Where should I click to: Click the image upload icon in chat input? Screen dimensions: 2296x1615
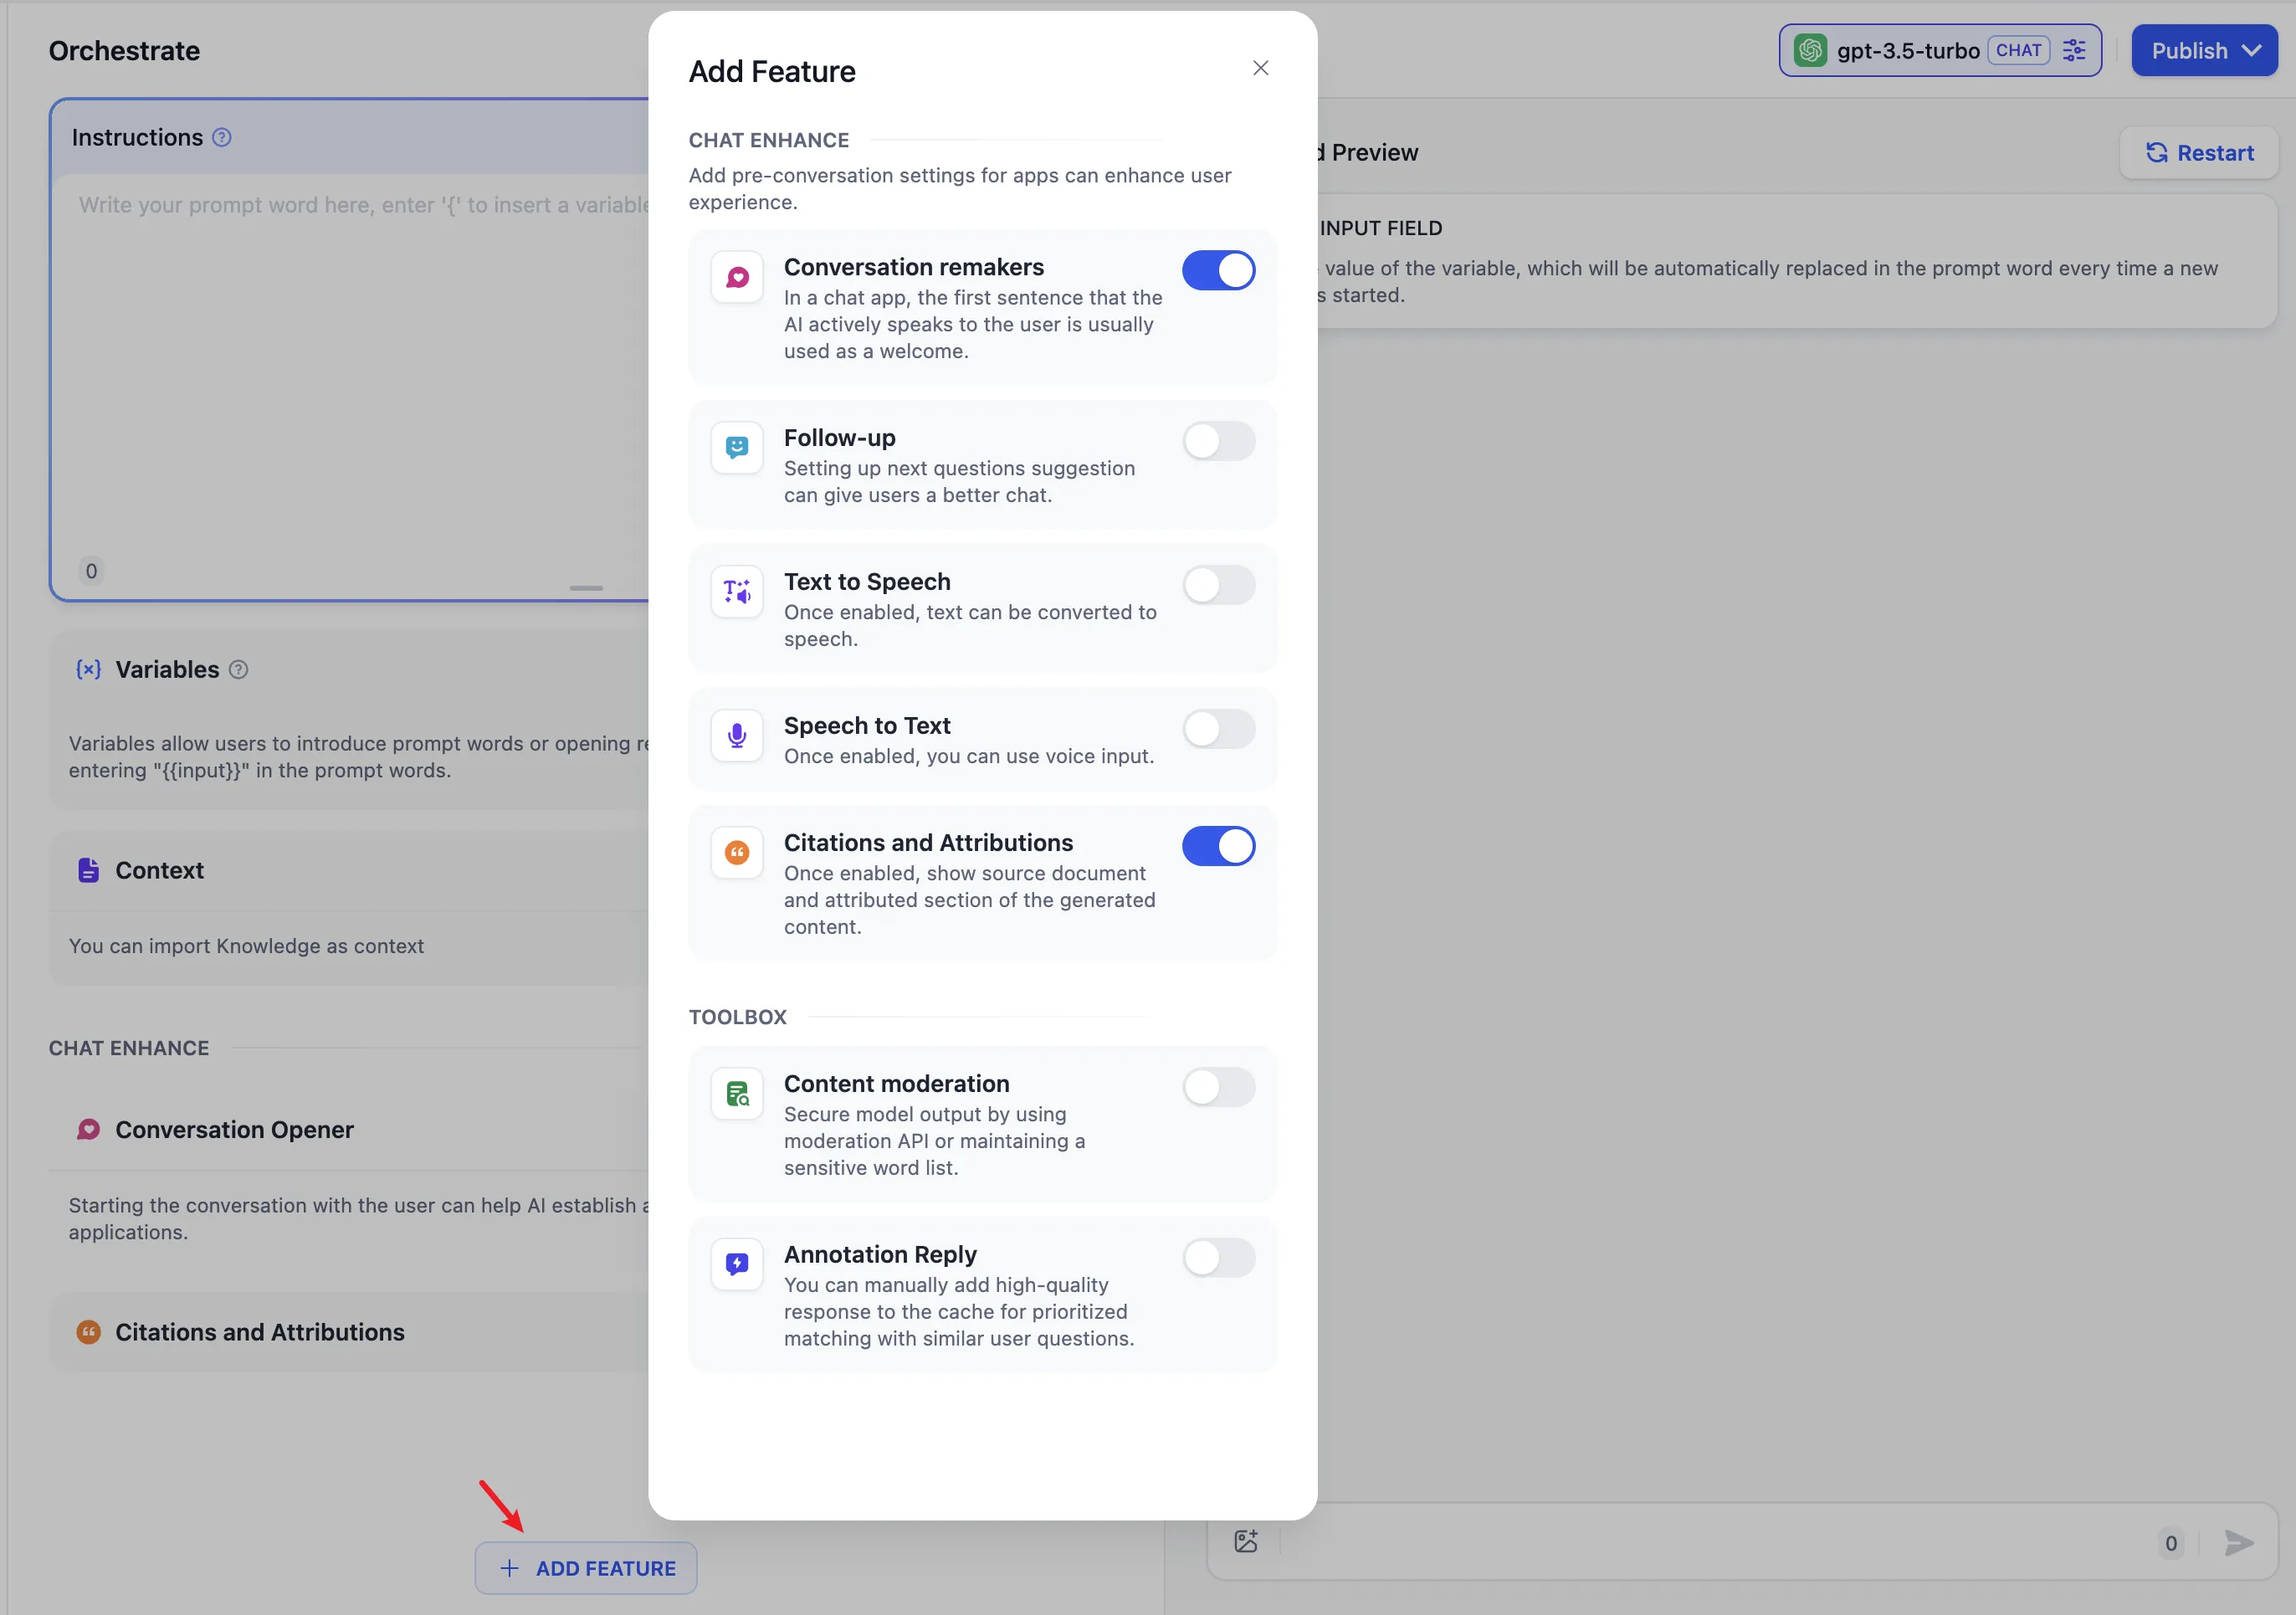[1245, 1541]
